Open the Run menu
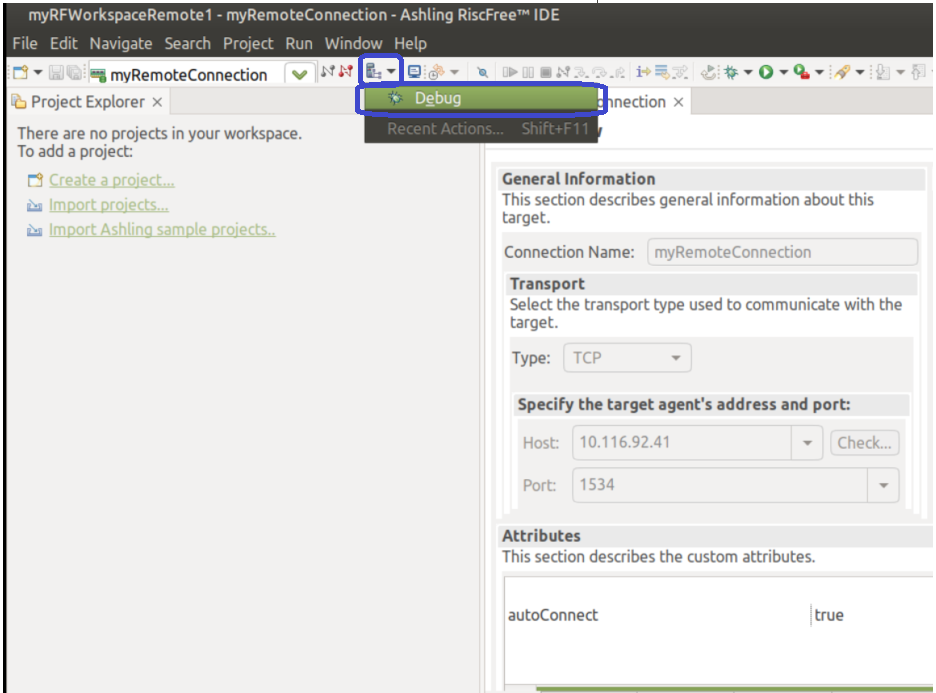 (298, 44)
